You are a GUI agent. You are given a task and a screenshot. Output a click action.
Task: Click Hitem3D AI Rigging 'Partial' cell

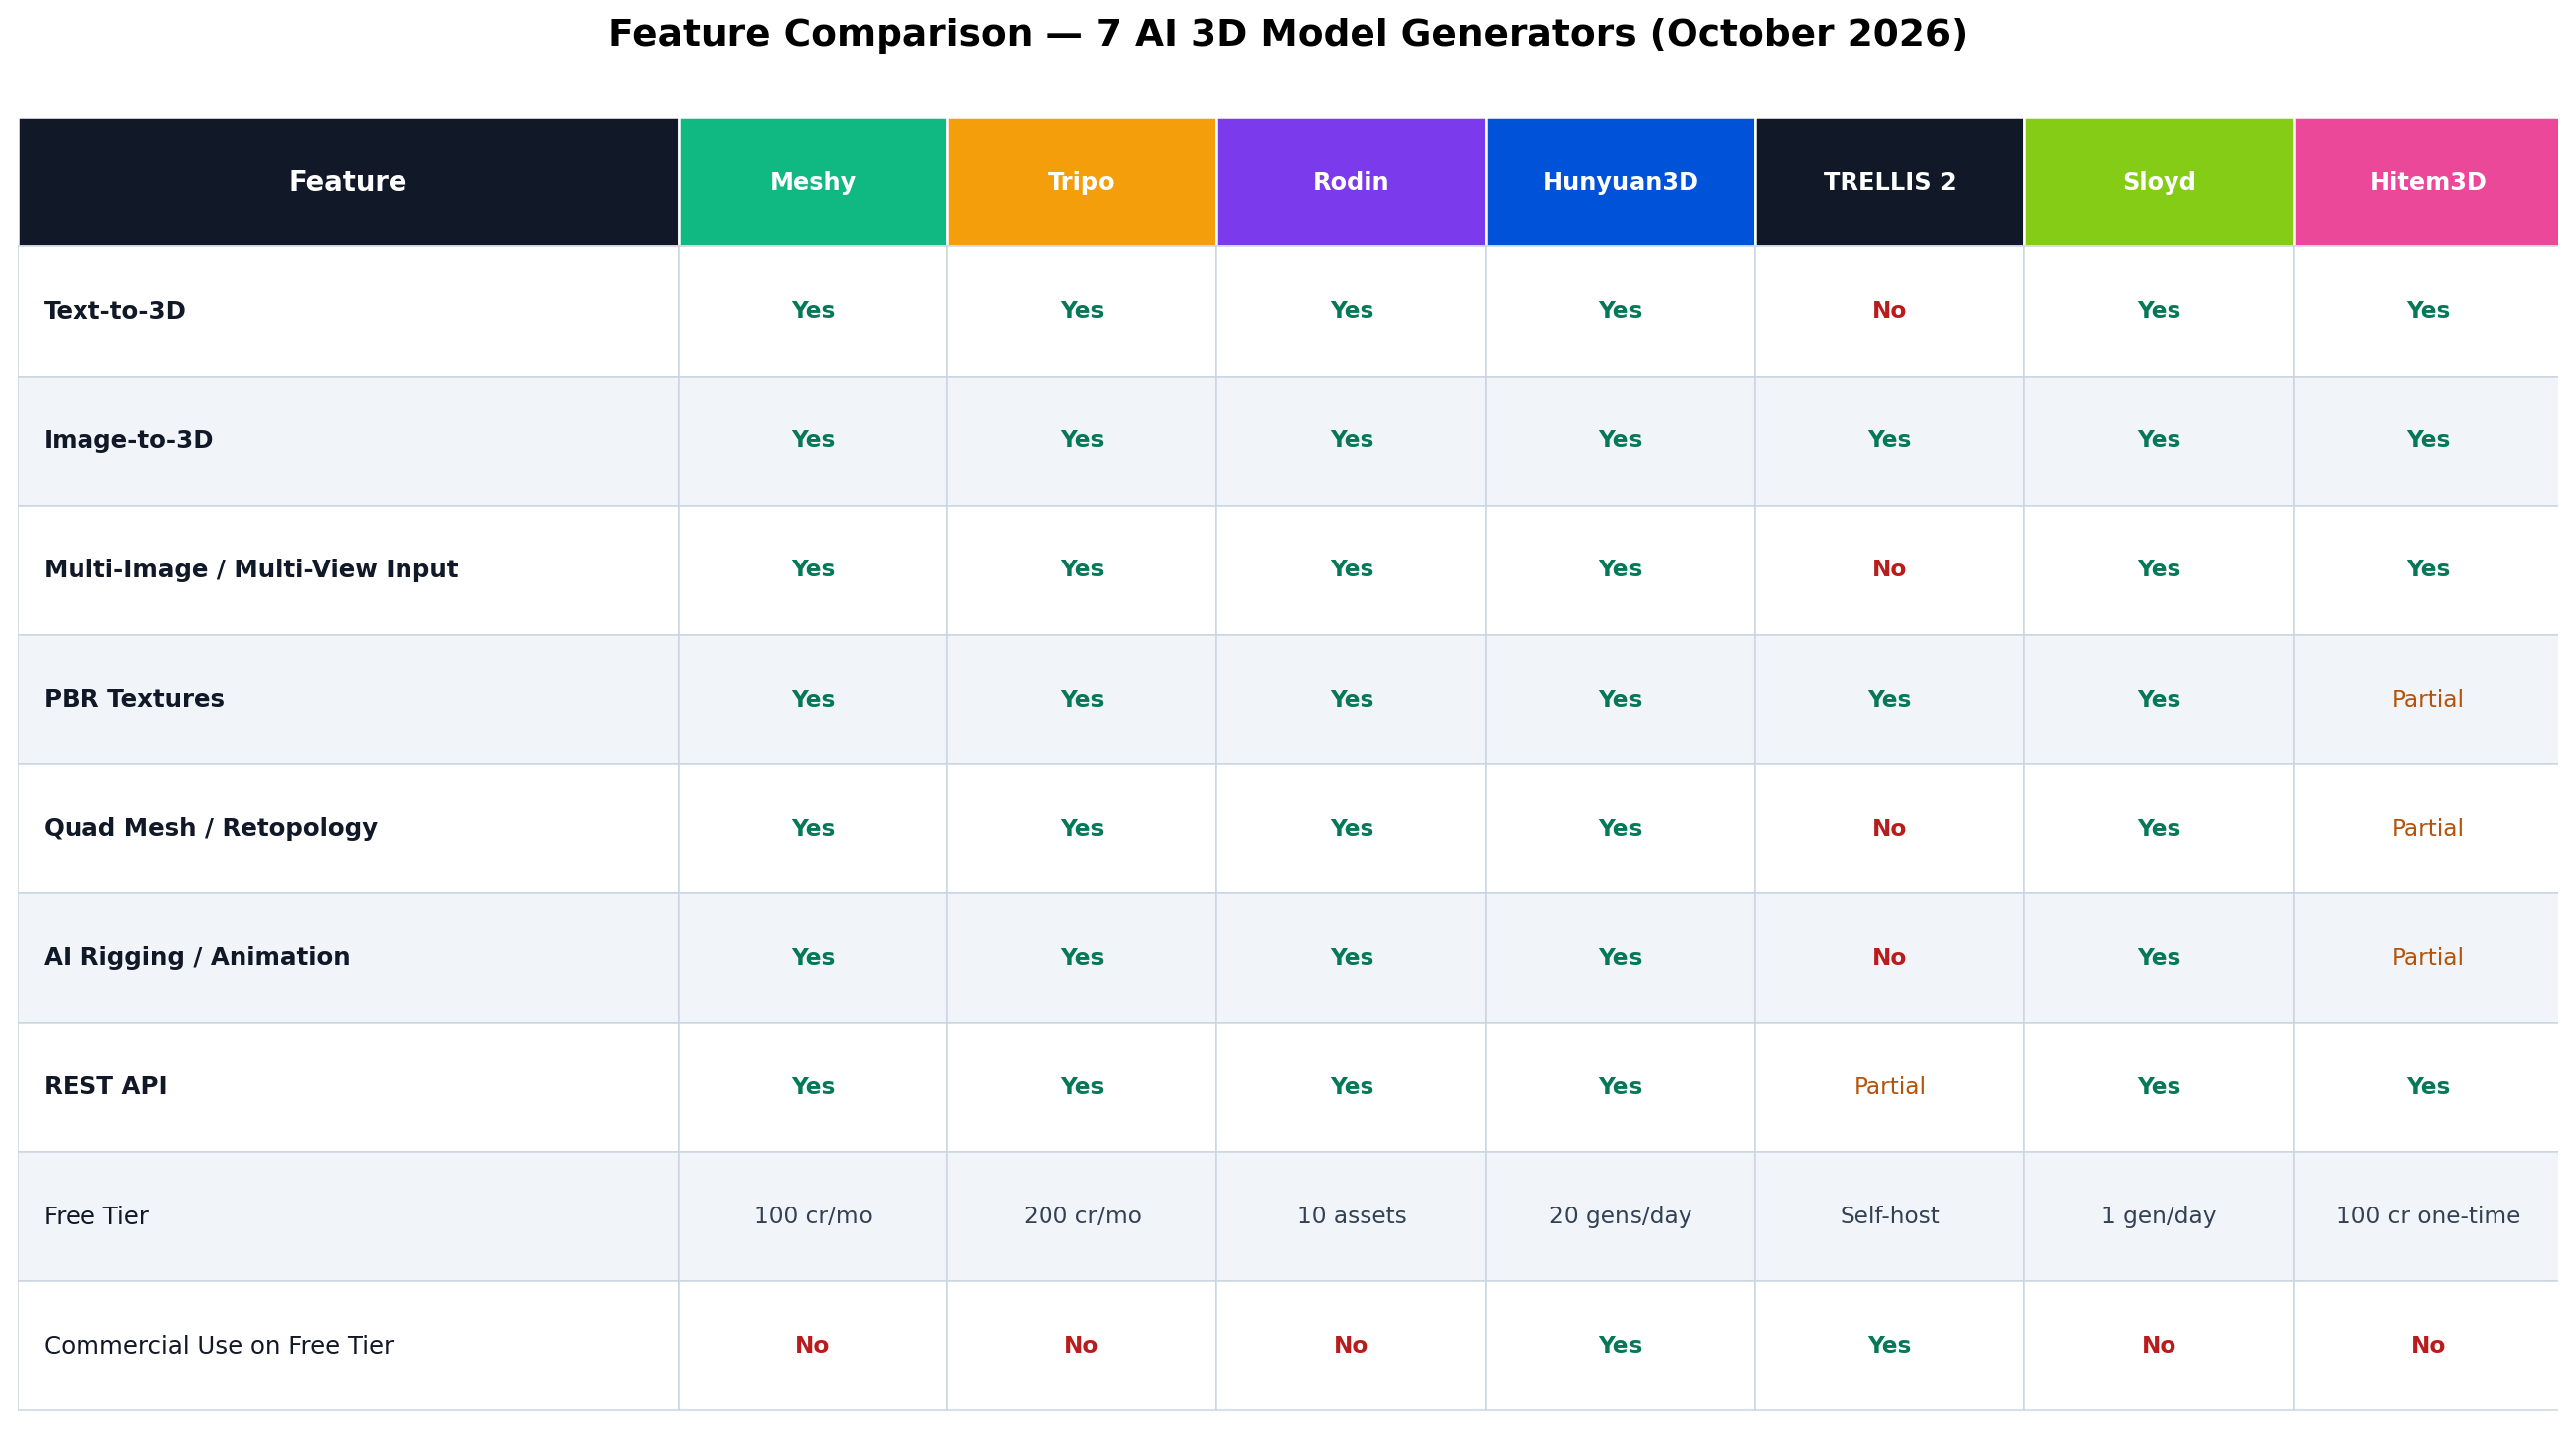click(x=2427, y=957)
